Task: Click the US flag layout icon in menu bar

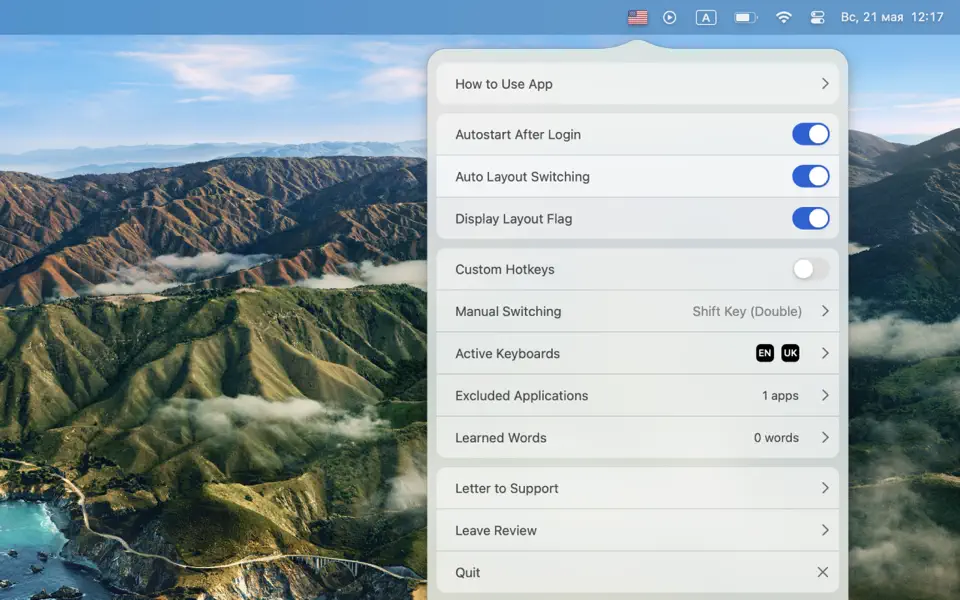Action: tap(638, 16)
